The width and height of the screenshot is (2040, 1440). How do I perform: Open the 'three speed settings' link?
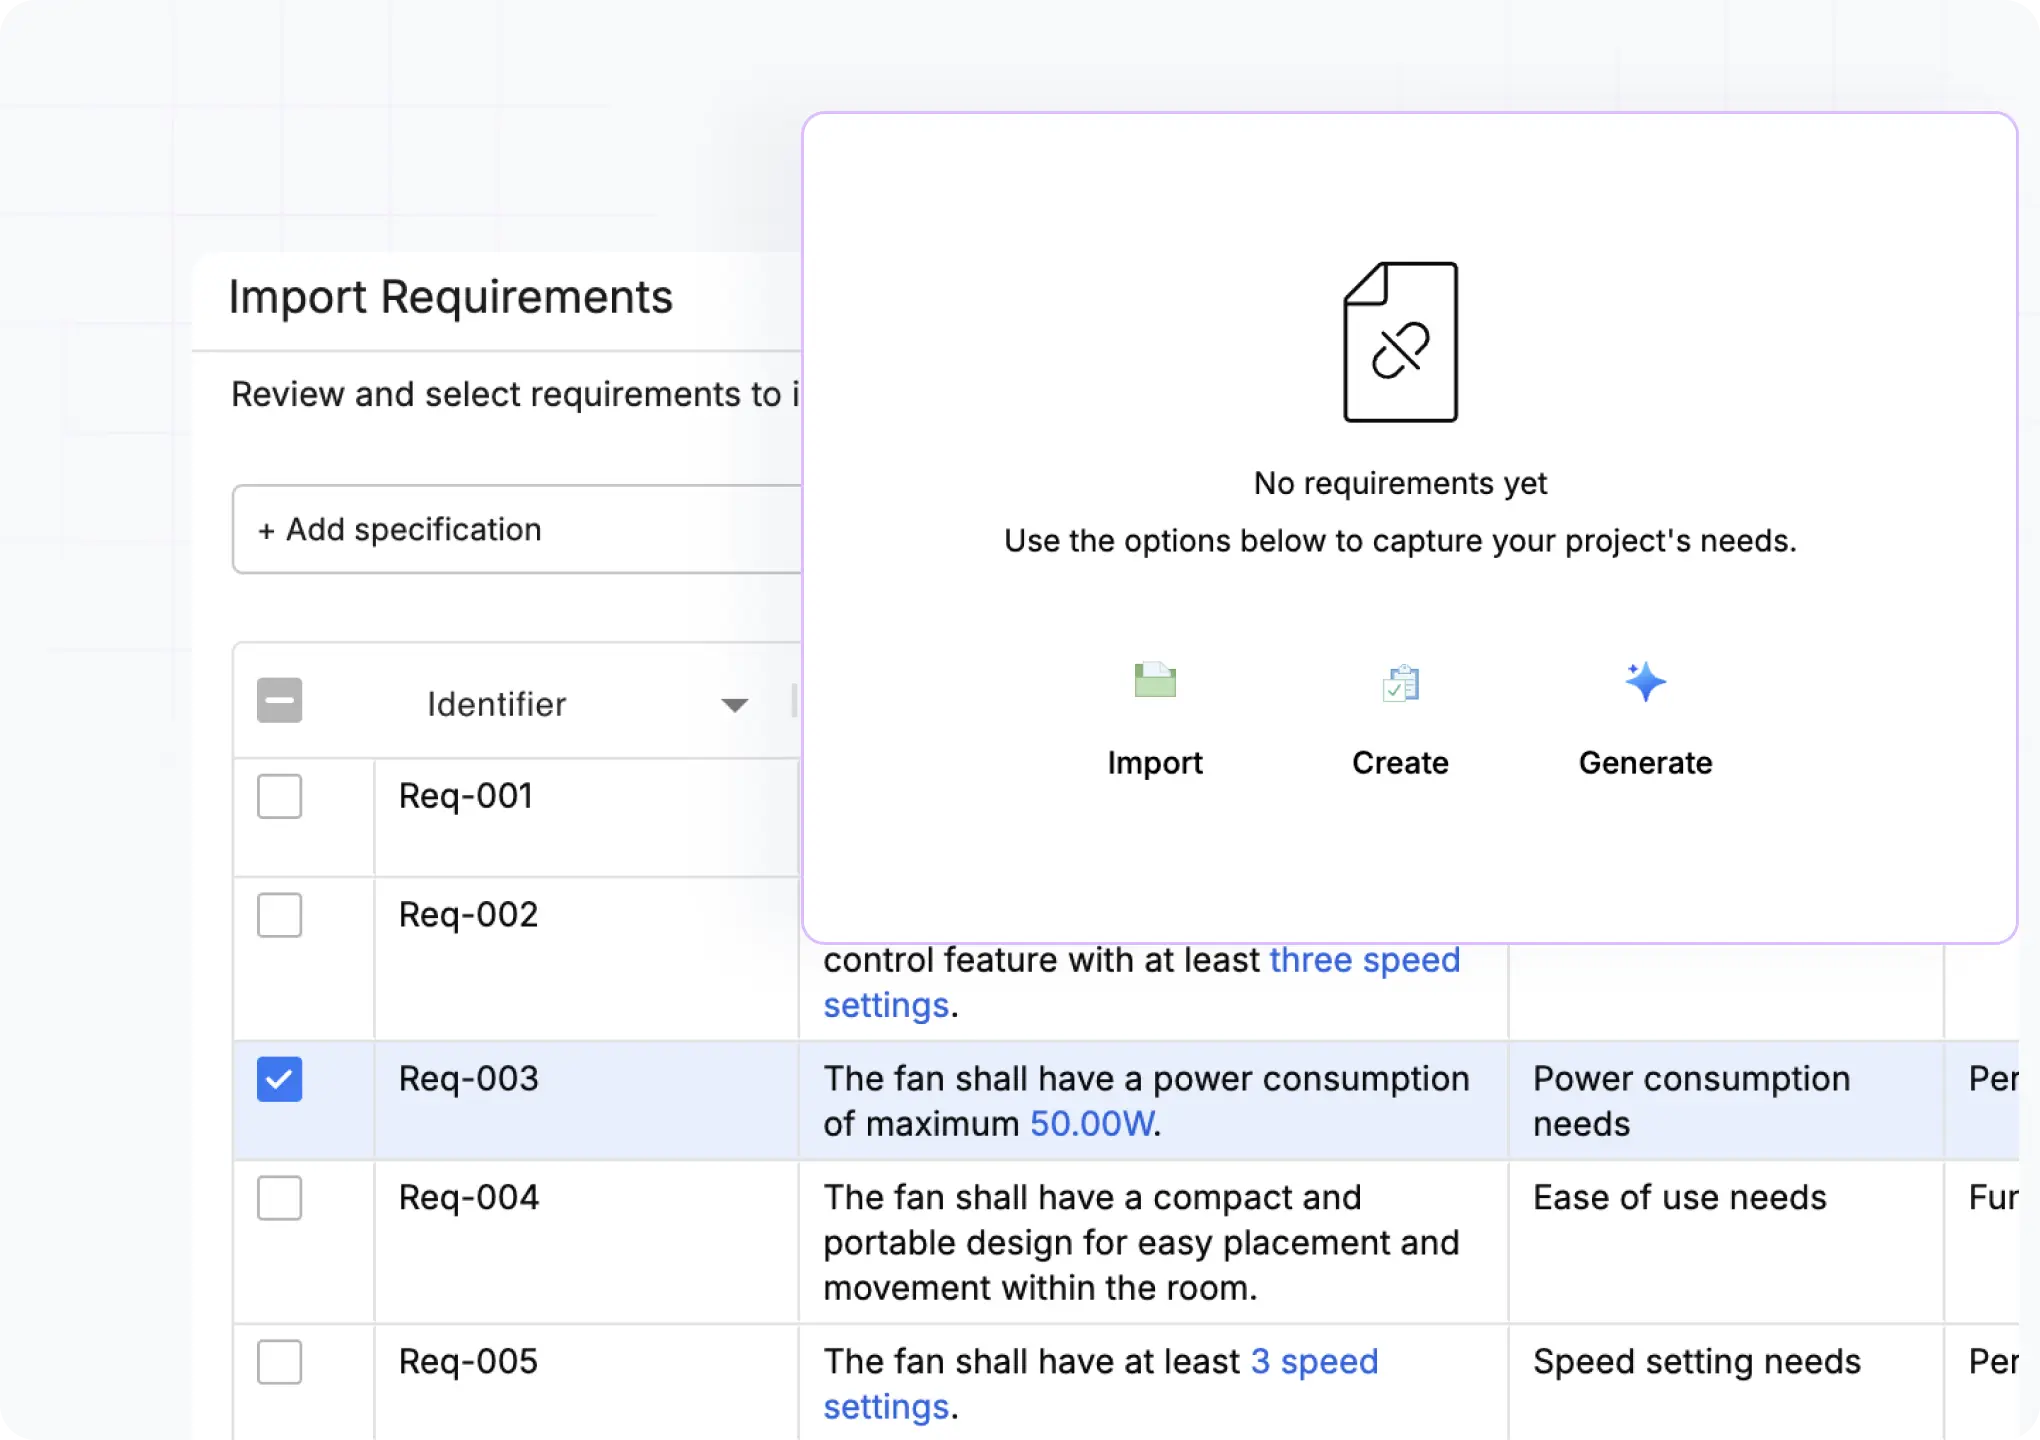coord(1142,982)
